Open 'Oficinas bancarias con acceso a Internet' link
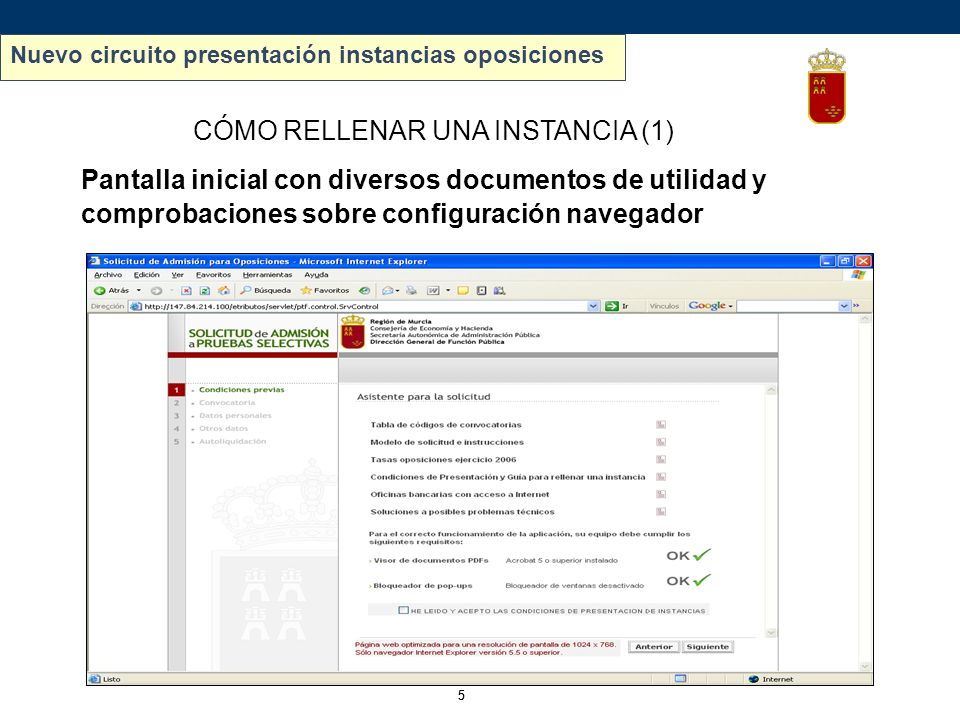 coord(460,495)
